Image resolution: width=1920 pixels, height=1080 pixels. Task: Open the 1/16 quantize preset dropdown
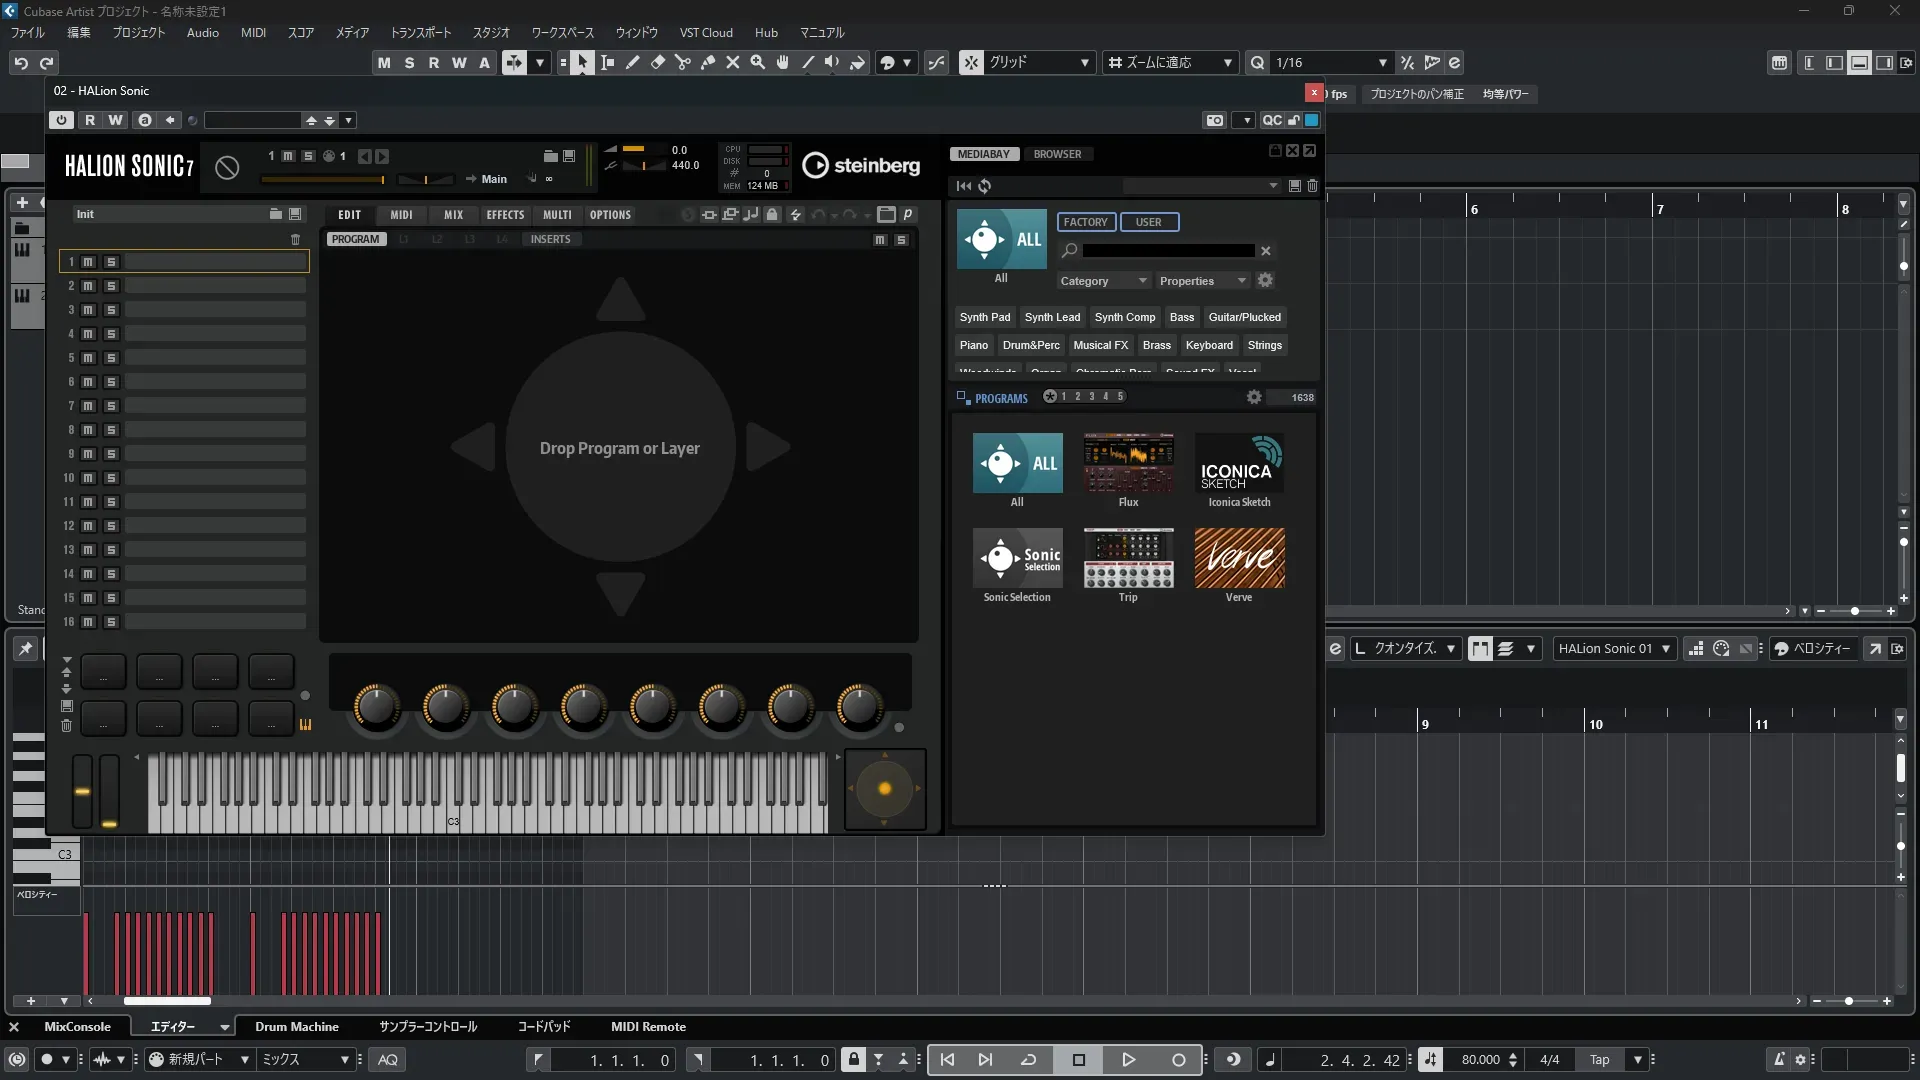[x=1382, y=62]
